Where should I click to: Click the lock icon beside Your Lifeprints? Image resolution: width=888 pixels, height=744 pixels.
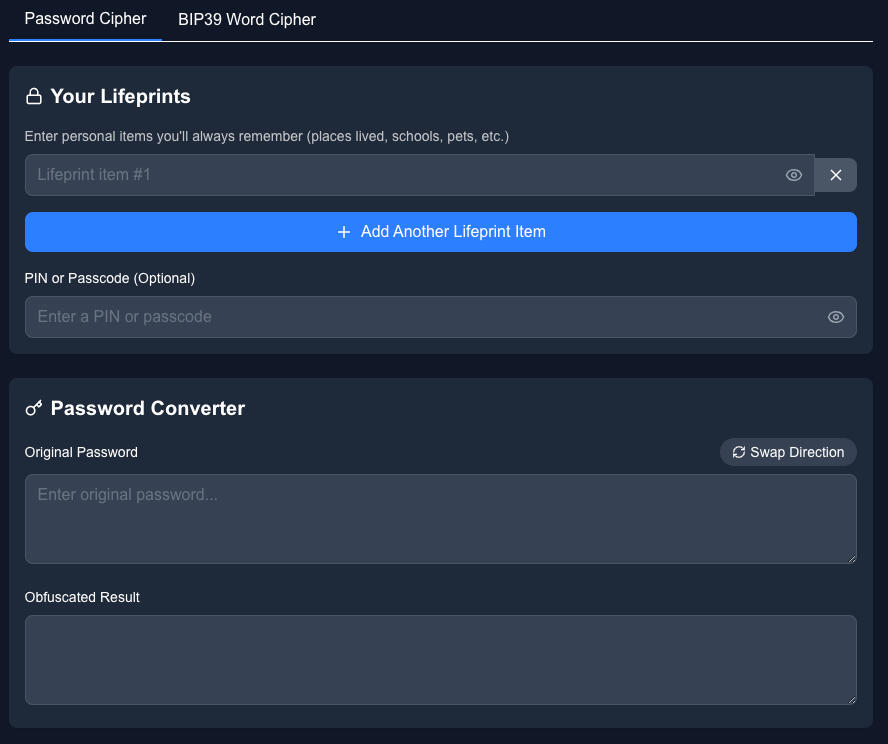34,97
